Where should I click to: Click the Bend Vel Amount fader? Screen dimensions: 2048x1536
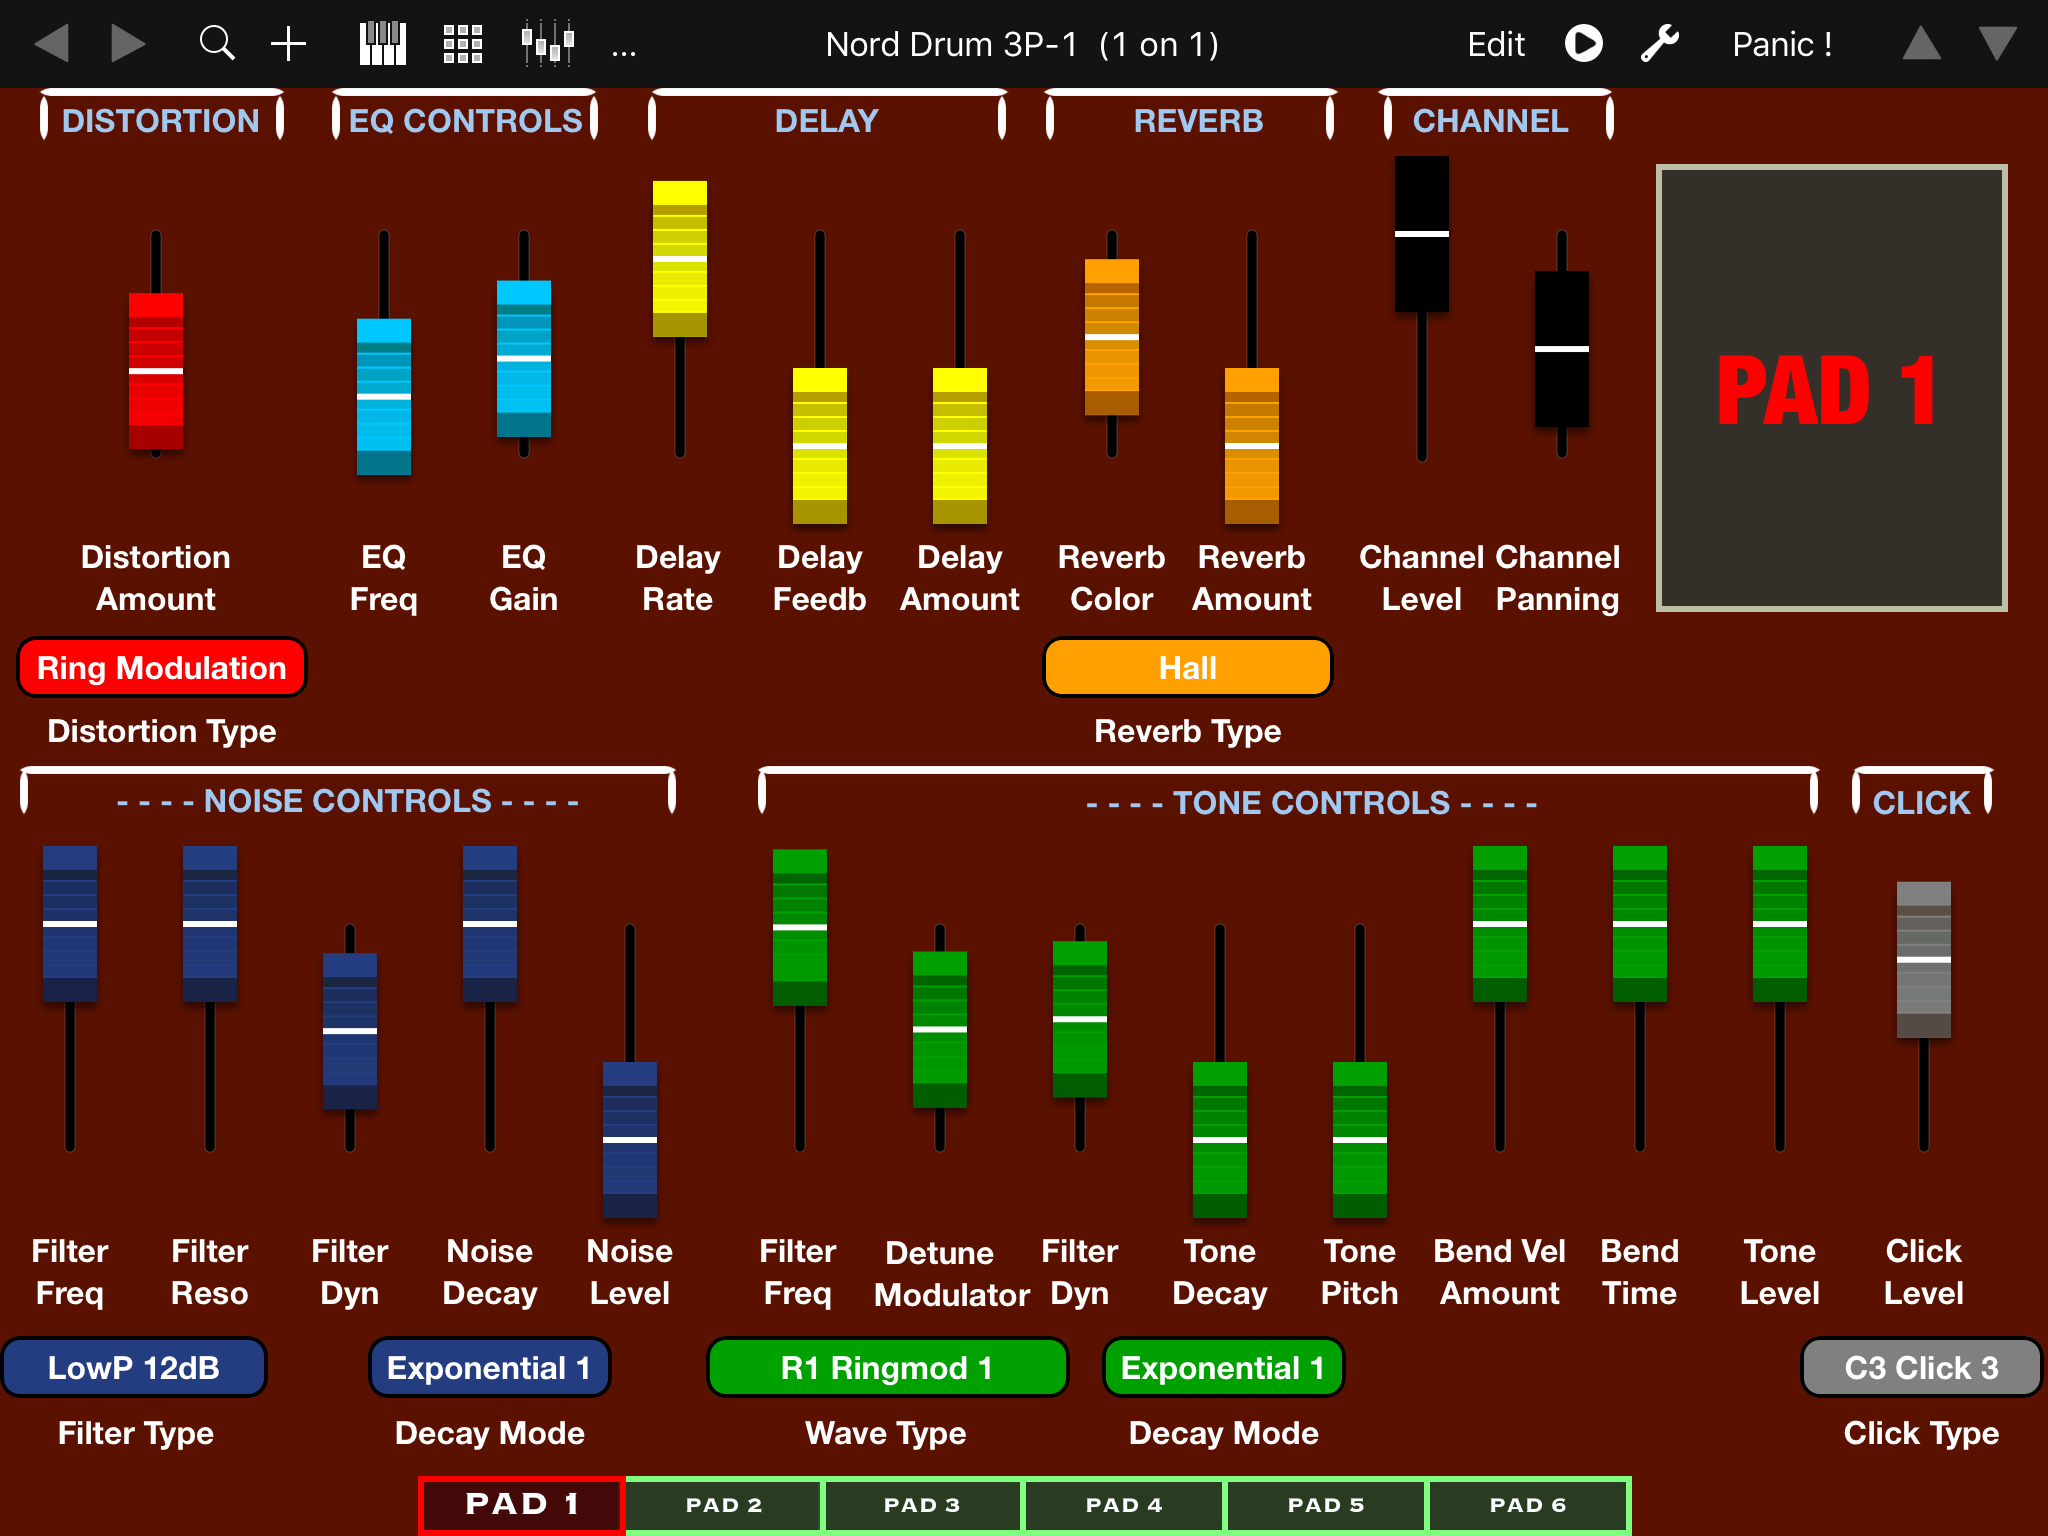(1500, 924)
